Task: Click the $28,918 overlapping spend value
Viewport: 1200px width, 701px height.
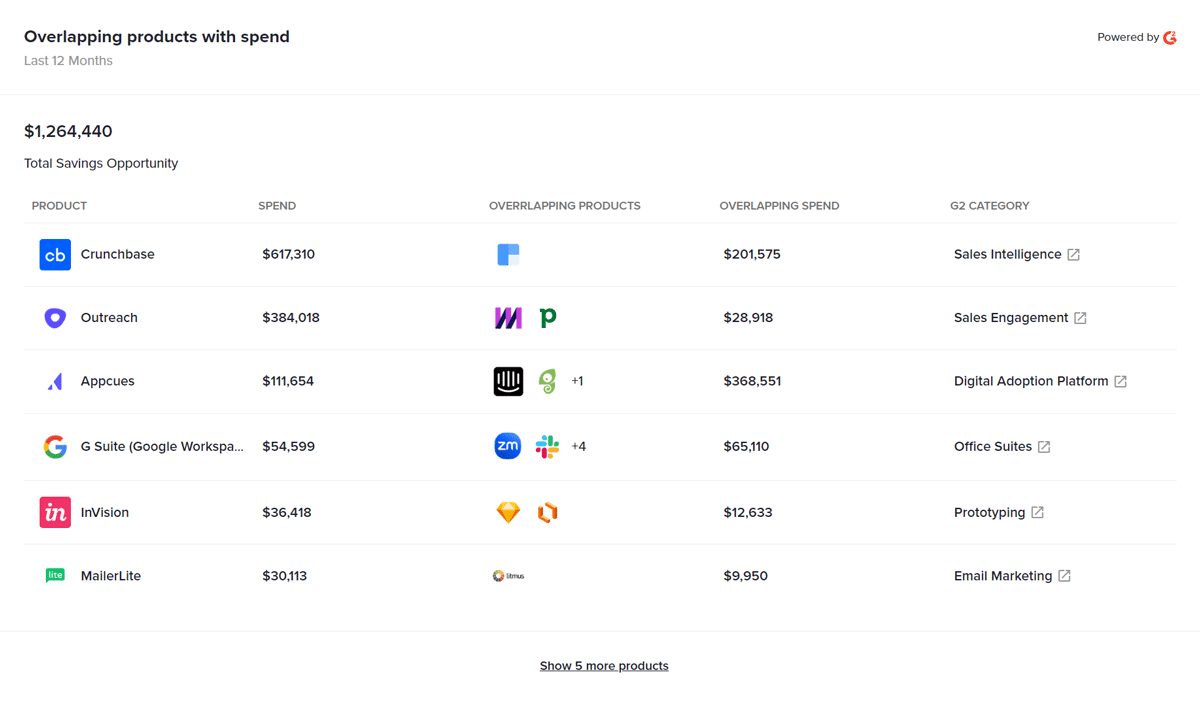Action: pos(748,318)
